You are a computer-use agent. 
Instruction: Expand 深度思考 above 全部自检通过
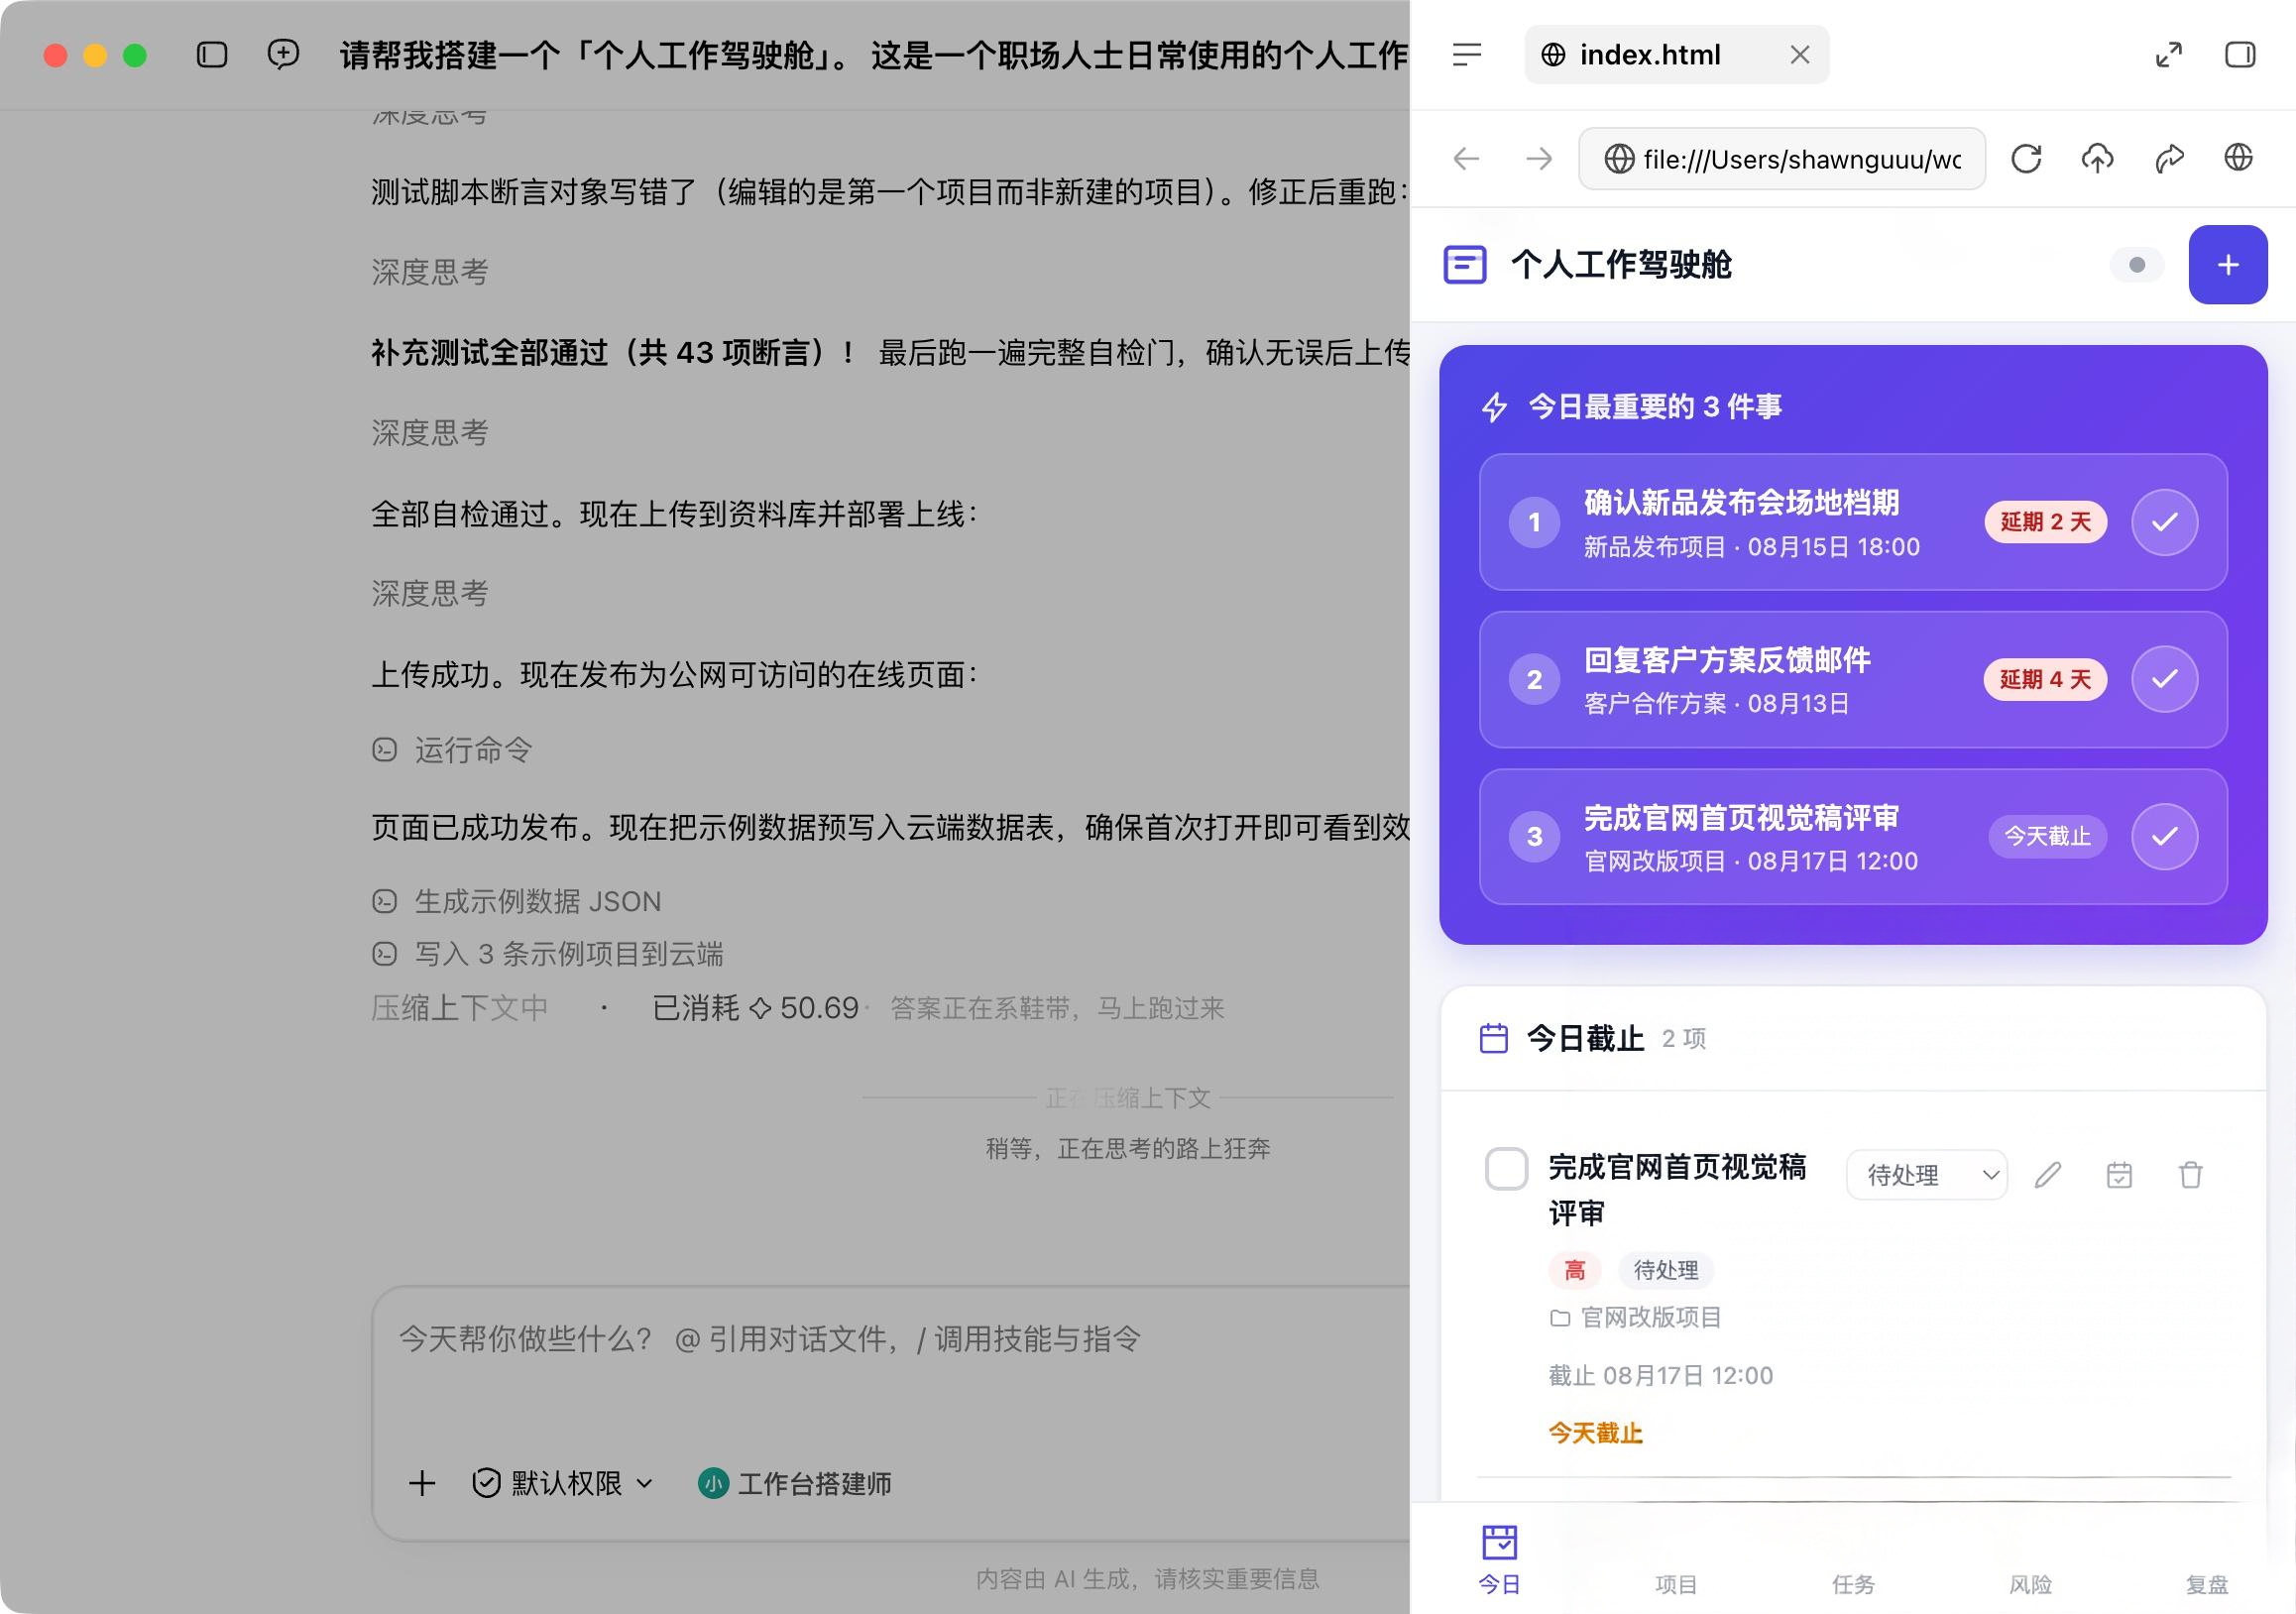[430, 433]
